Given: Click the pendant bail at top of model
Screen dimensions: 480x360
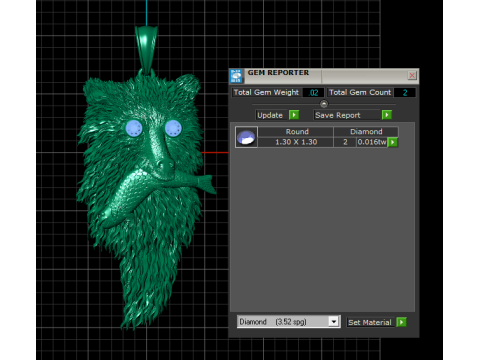Looking at the screenshot, I should pyautogui.click(x=146, y=48).
